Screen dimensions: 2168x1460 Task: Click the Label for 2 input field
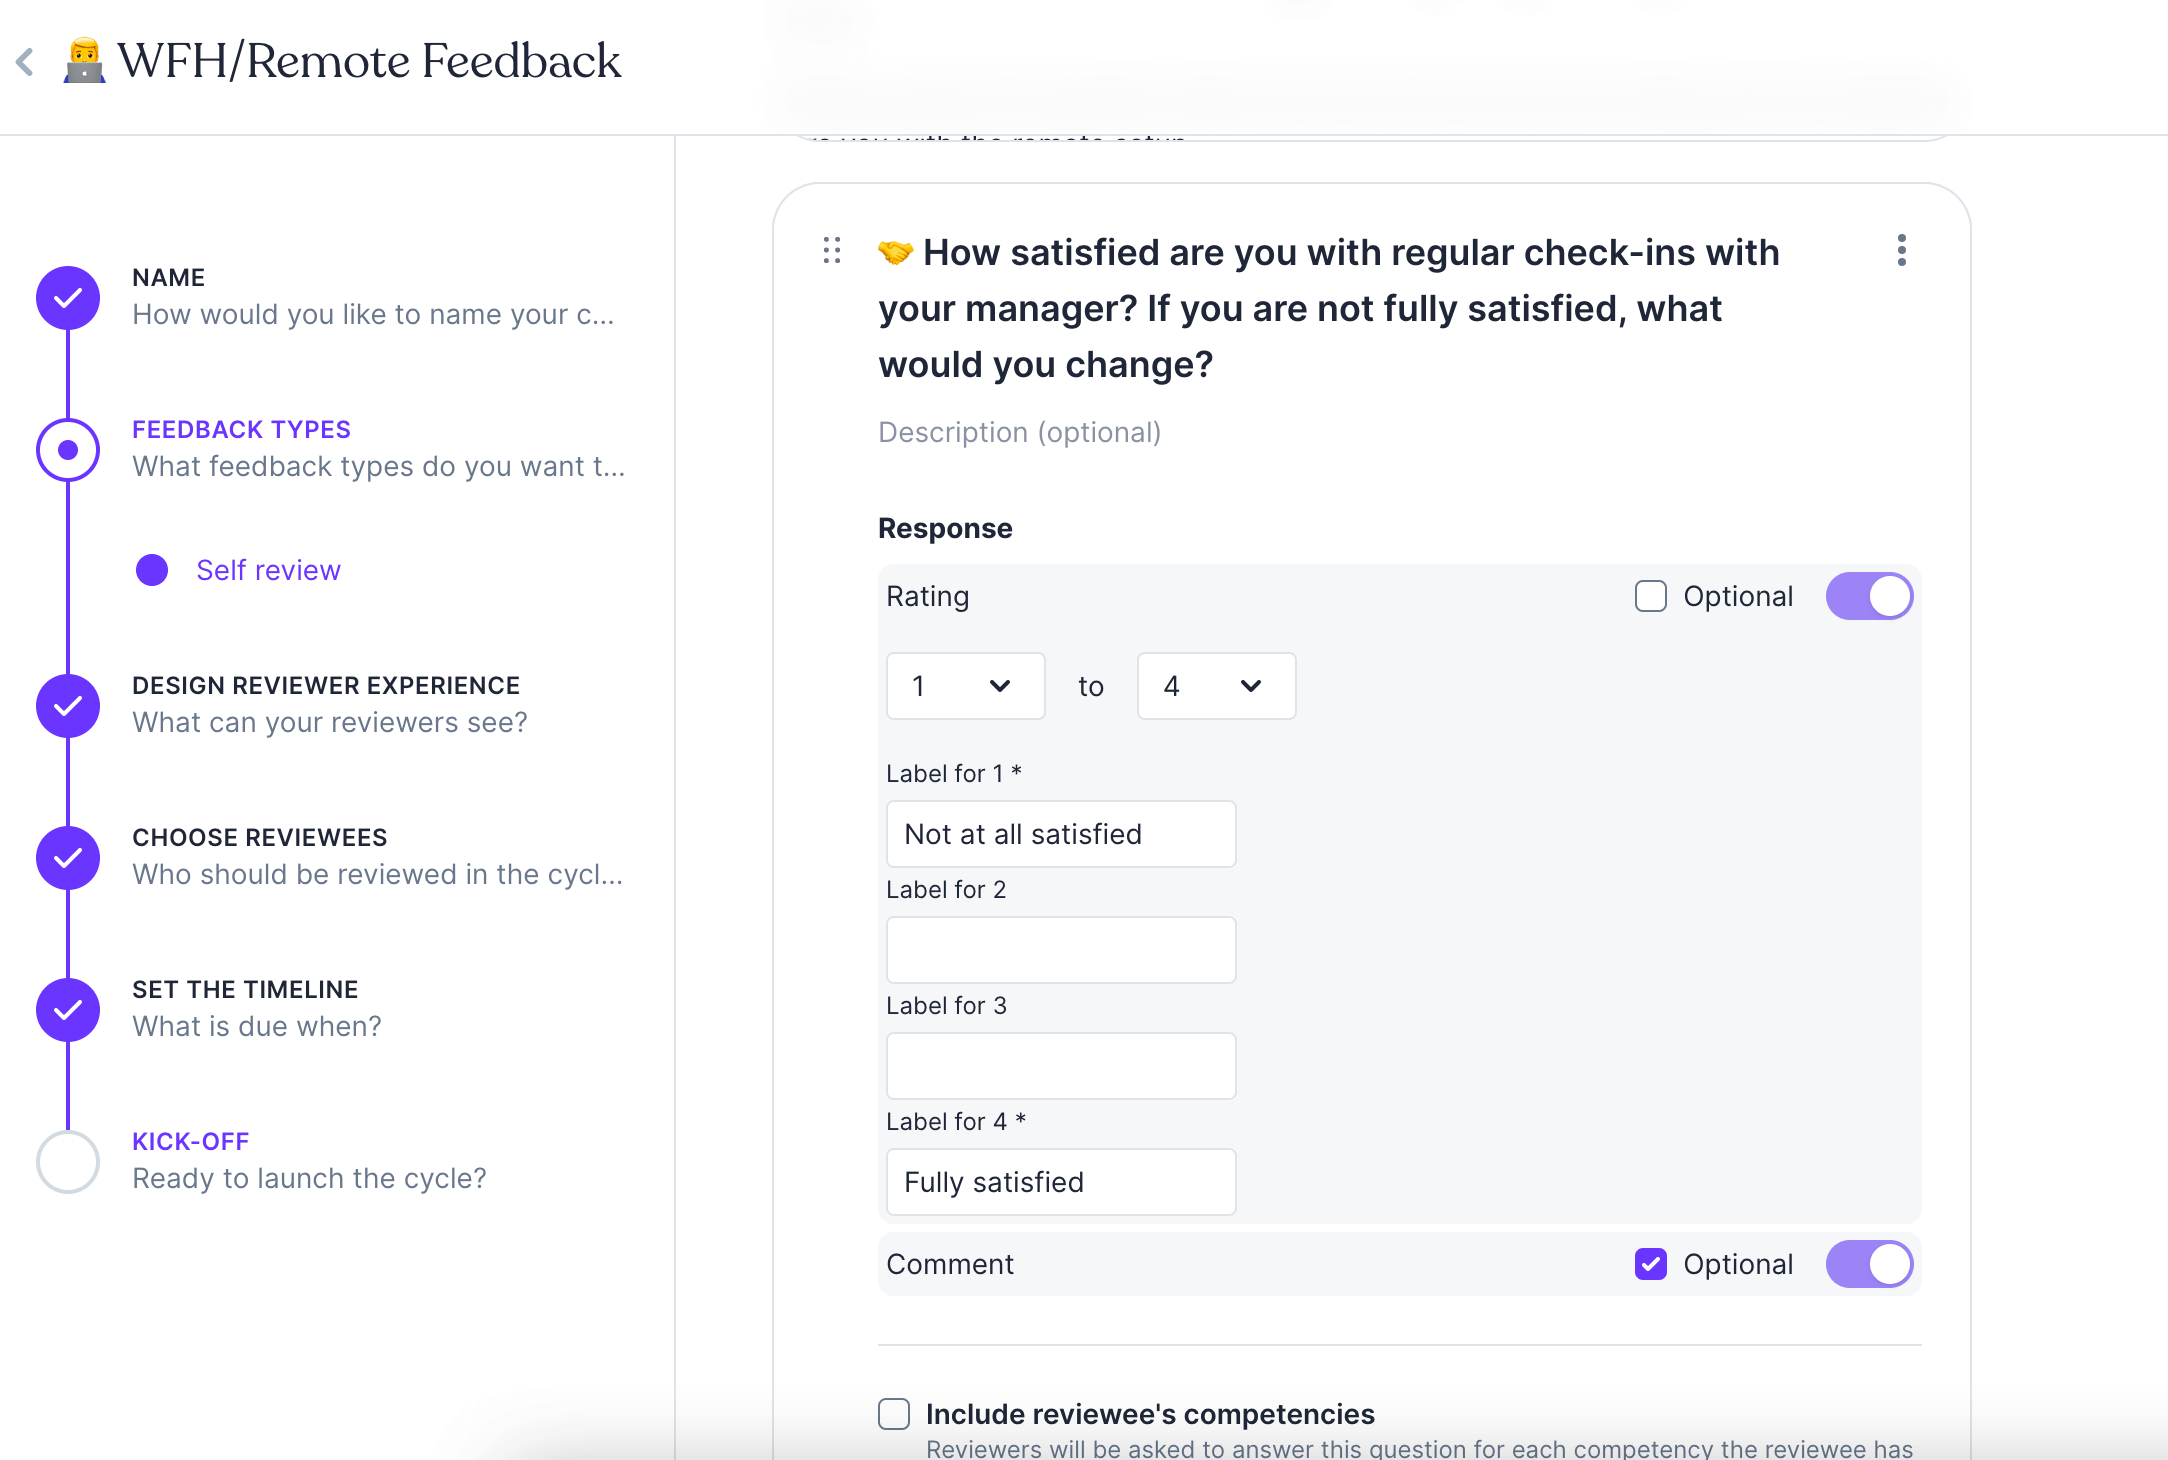coord(1061,950)
